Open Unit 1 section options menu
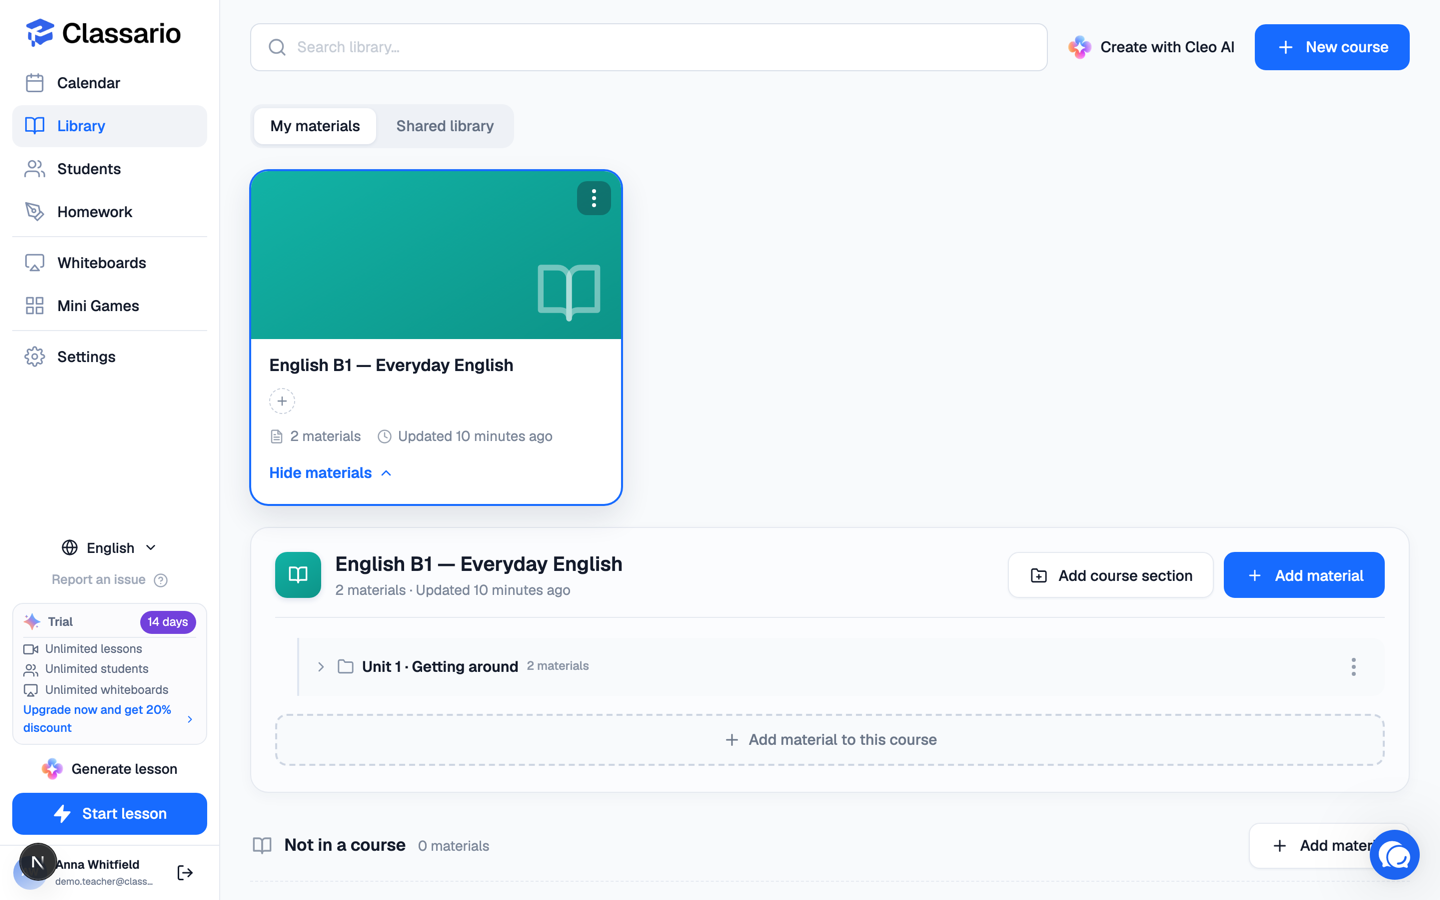This screenshot has width=1440, height=900. 1353,667
